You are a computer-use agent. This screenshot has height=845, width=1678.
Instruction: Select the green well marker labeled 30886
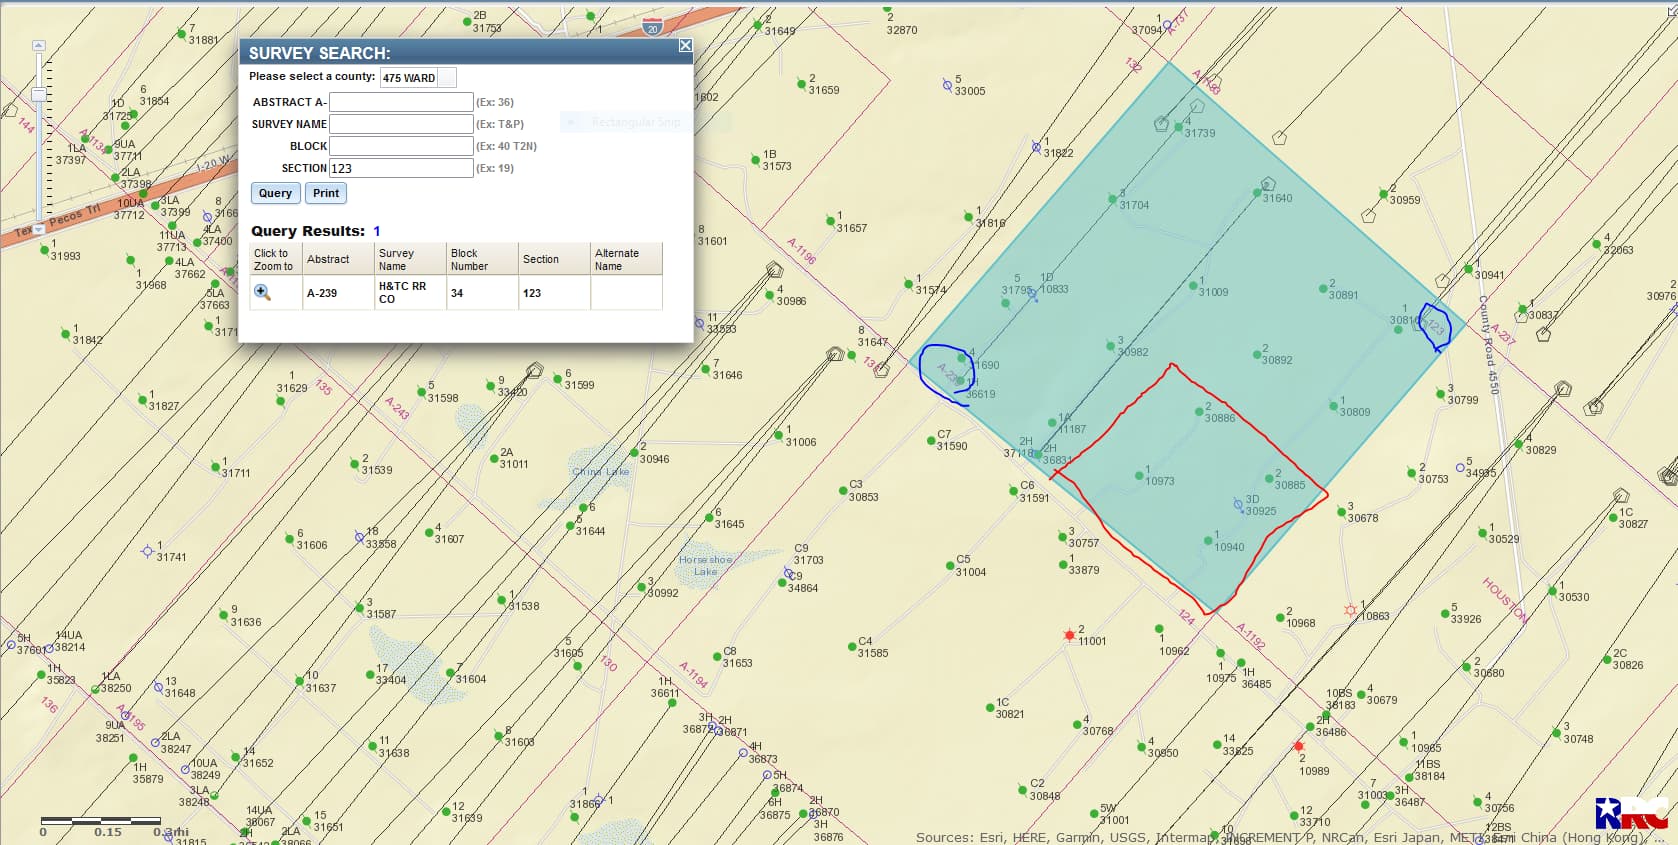click(1198, 411)
